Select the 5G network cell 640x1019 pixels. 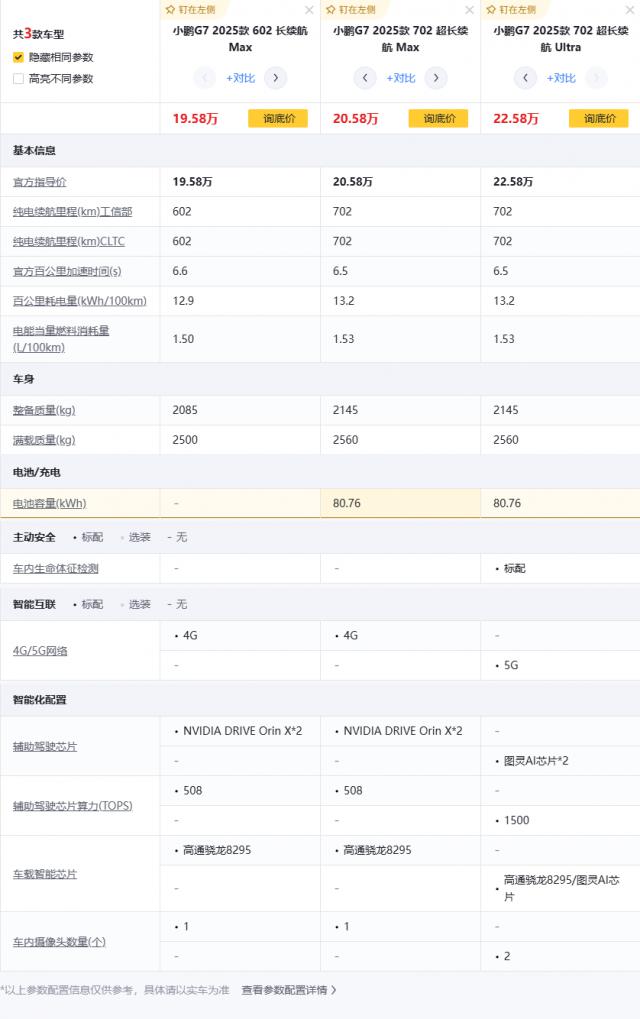tap(511, 665)
